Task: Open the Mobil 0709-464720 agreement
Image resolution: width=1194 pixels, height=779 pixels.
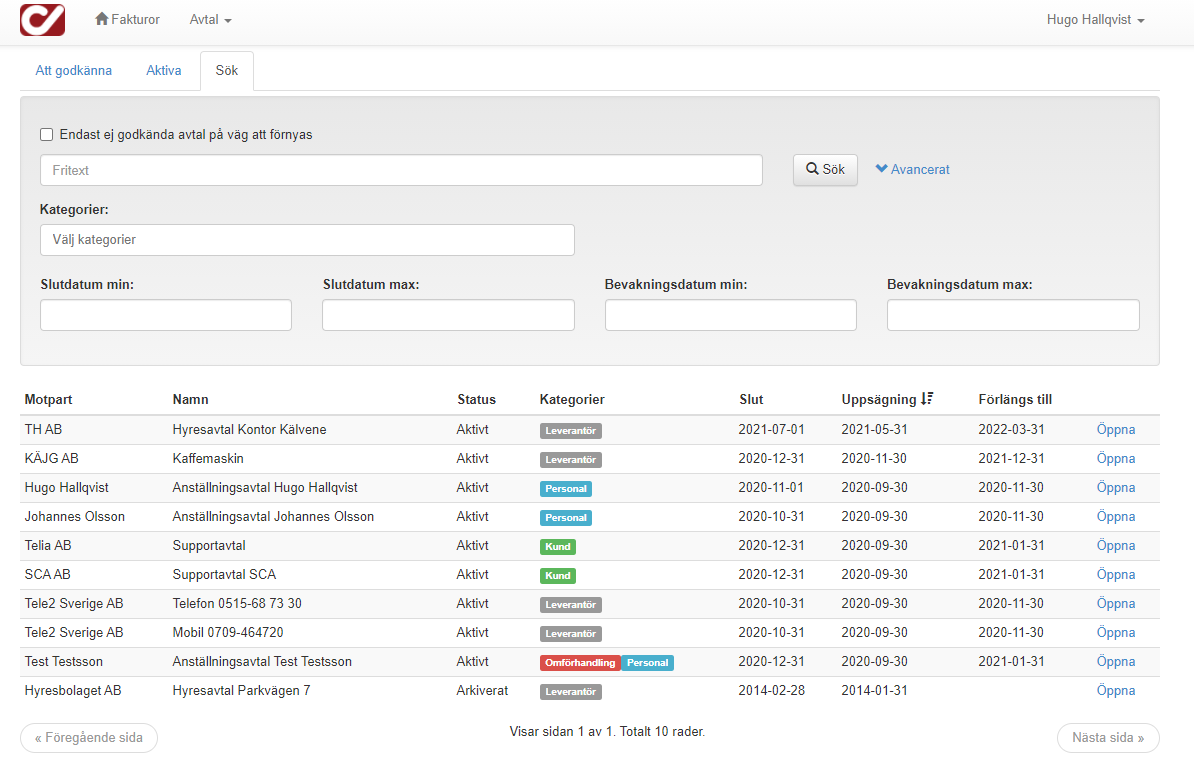Action: point(1116,632)
